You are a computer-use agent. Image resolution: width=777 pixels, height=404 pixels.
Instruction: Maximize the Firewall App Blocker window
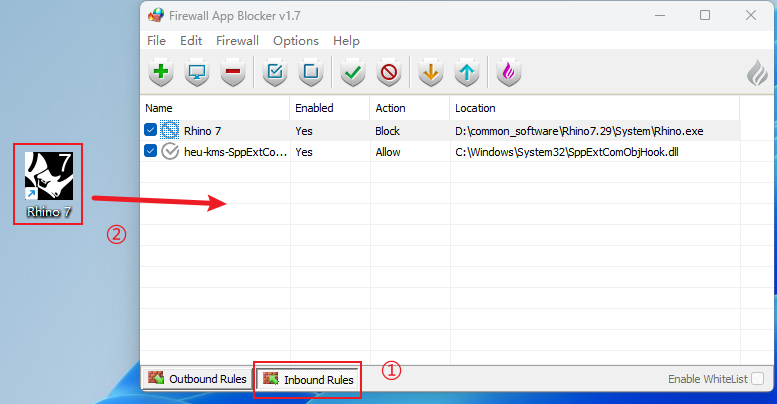[705, 15]
